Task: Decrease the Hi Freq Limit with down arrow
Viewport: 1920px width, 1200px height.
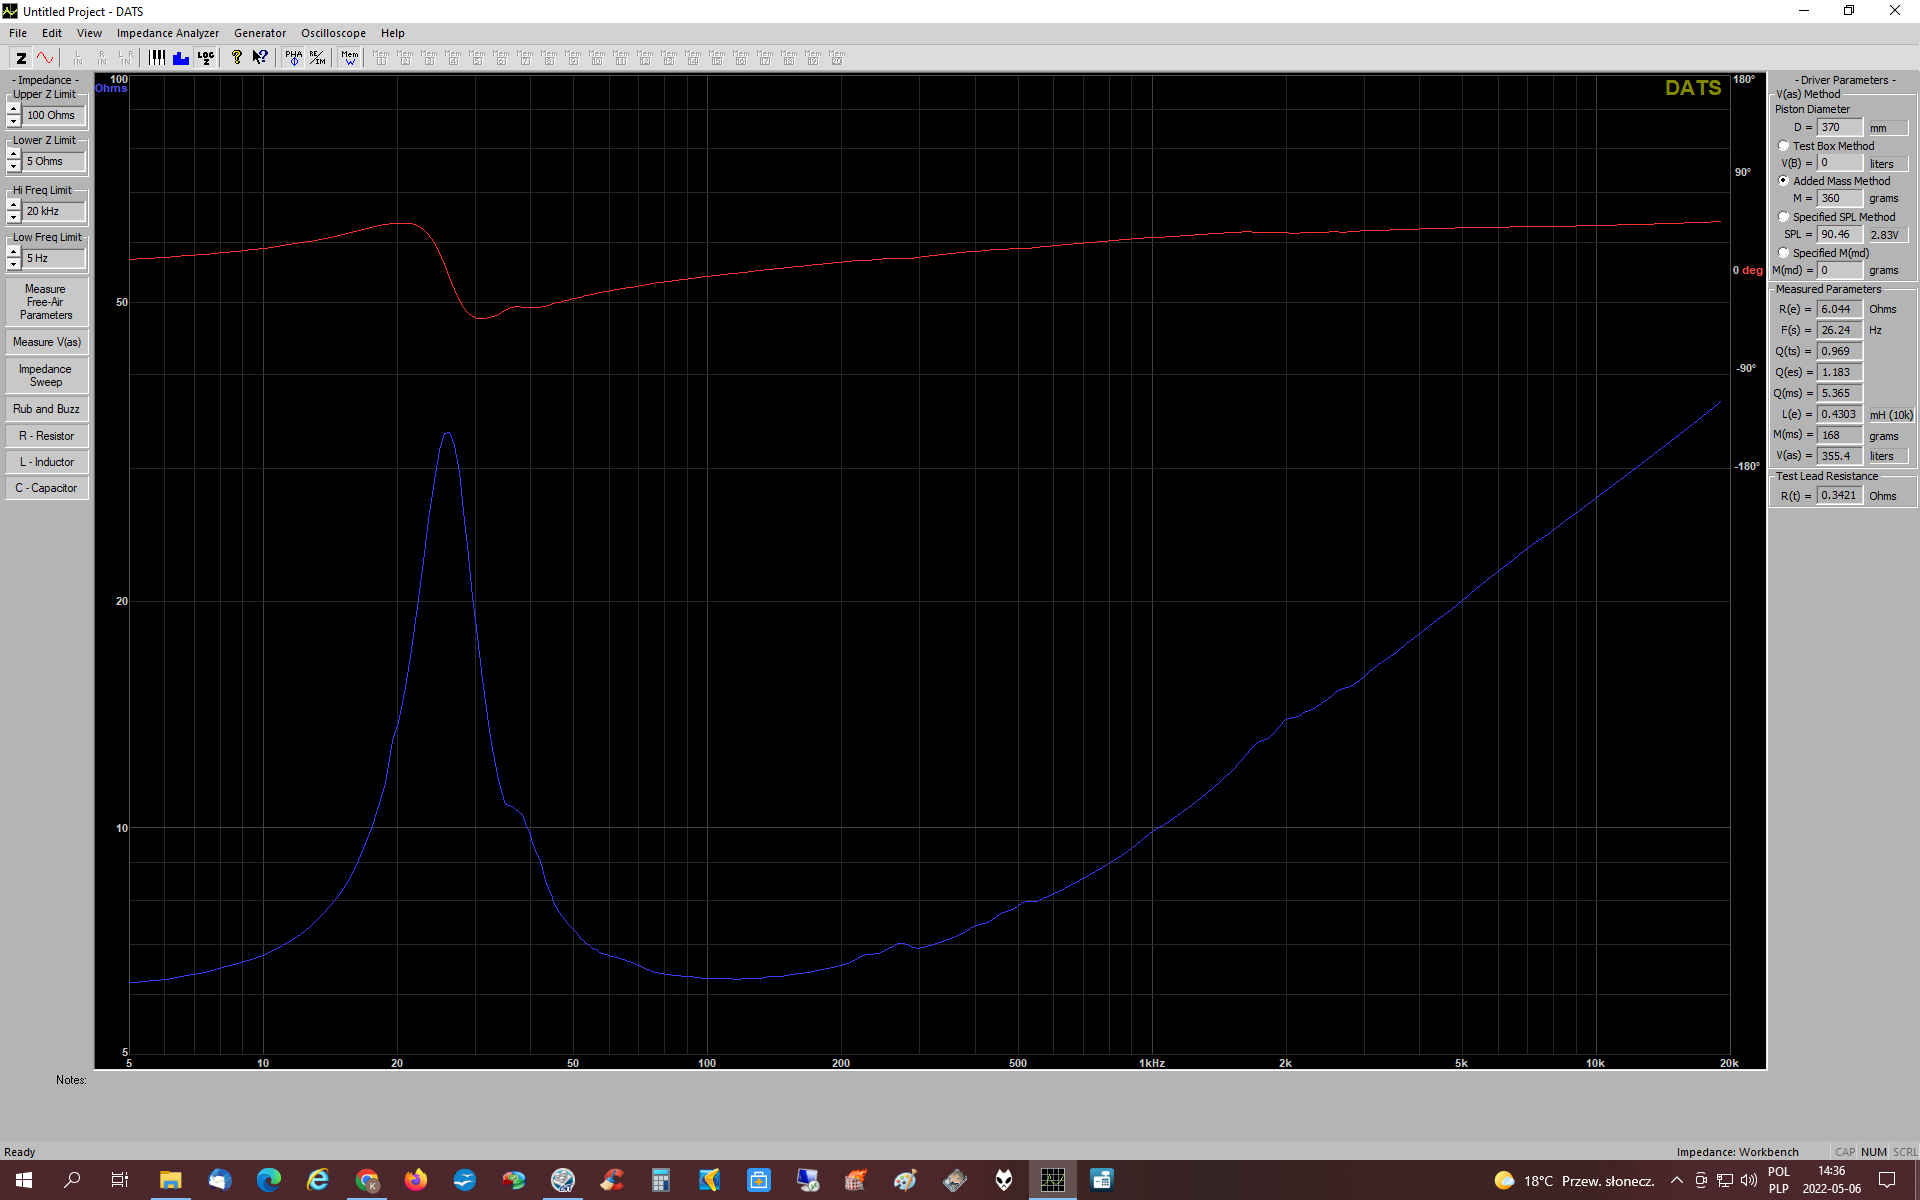Action: pos(14,217)
